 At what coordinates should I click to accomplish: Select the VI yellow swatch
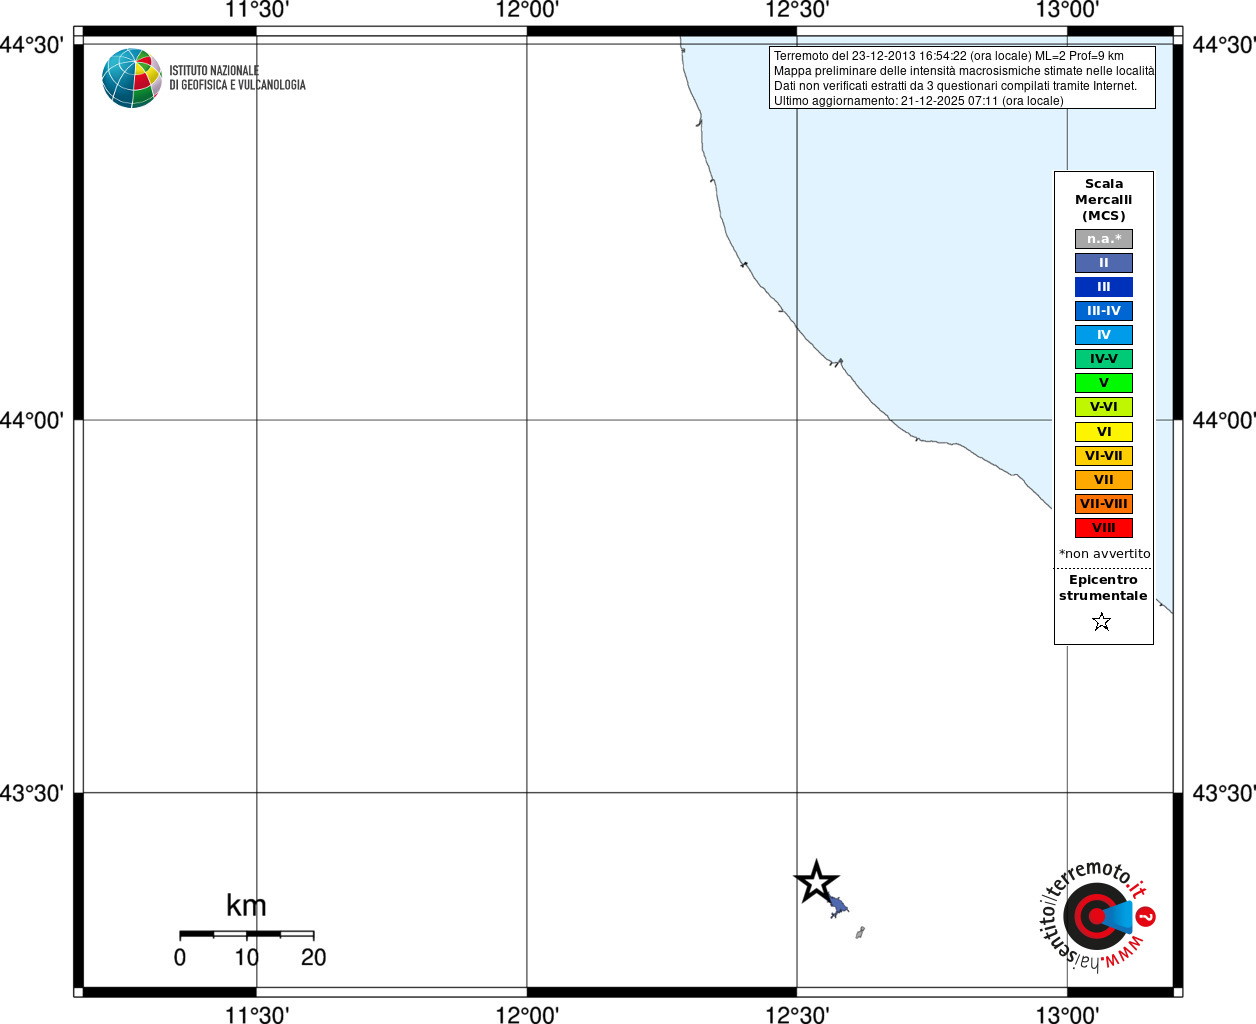(x=1104, y=432)
